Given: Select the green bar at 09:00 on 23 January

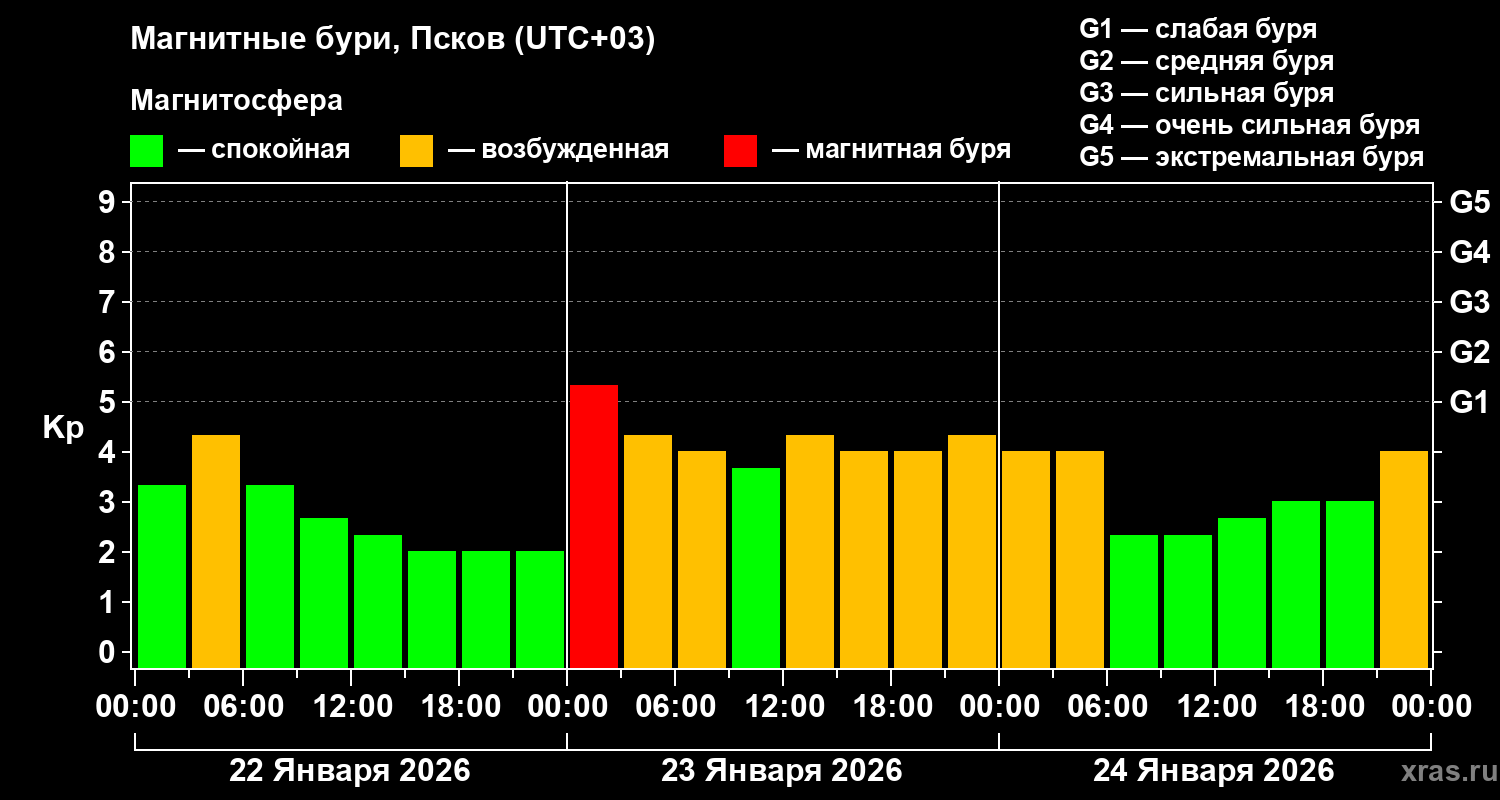Looking at the screenshot, I should point(756,567).
